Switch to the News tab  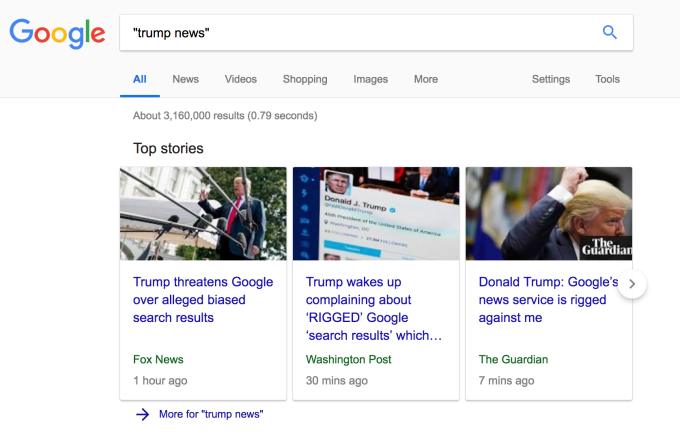coord(185,79)
